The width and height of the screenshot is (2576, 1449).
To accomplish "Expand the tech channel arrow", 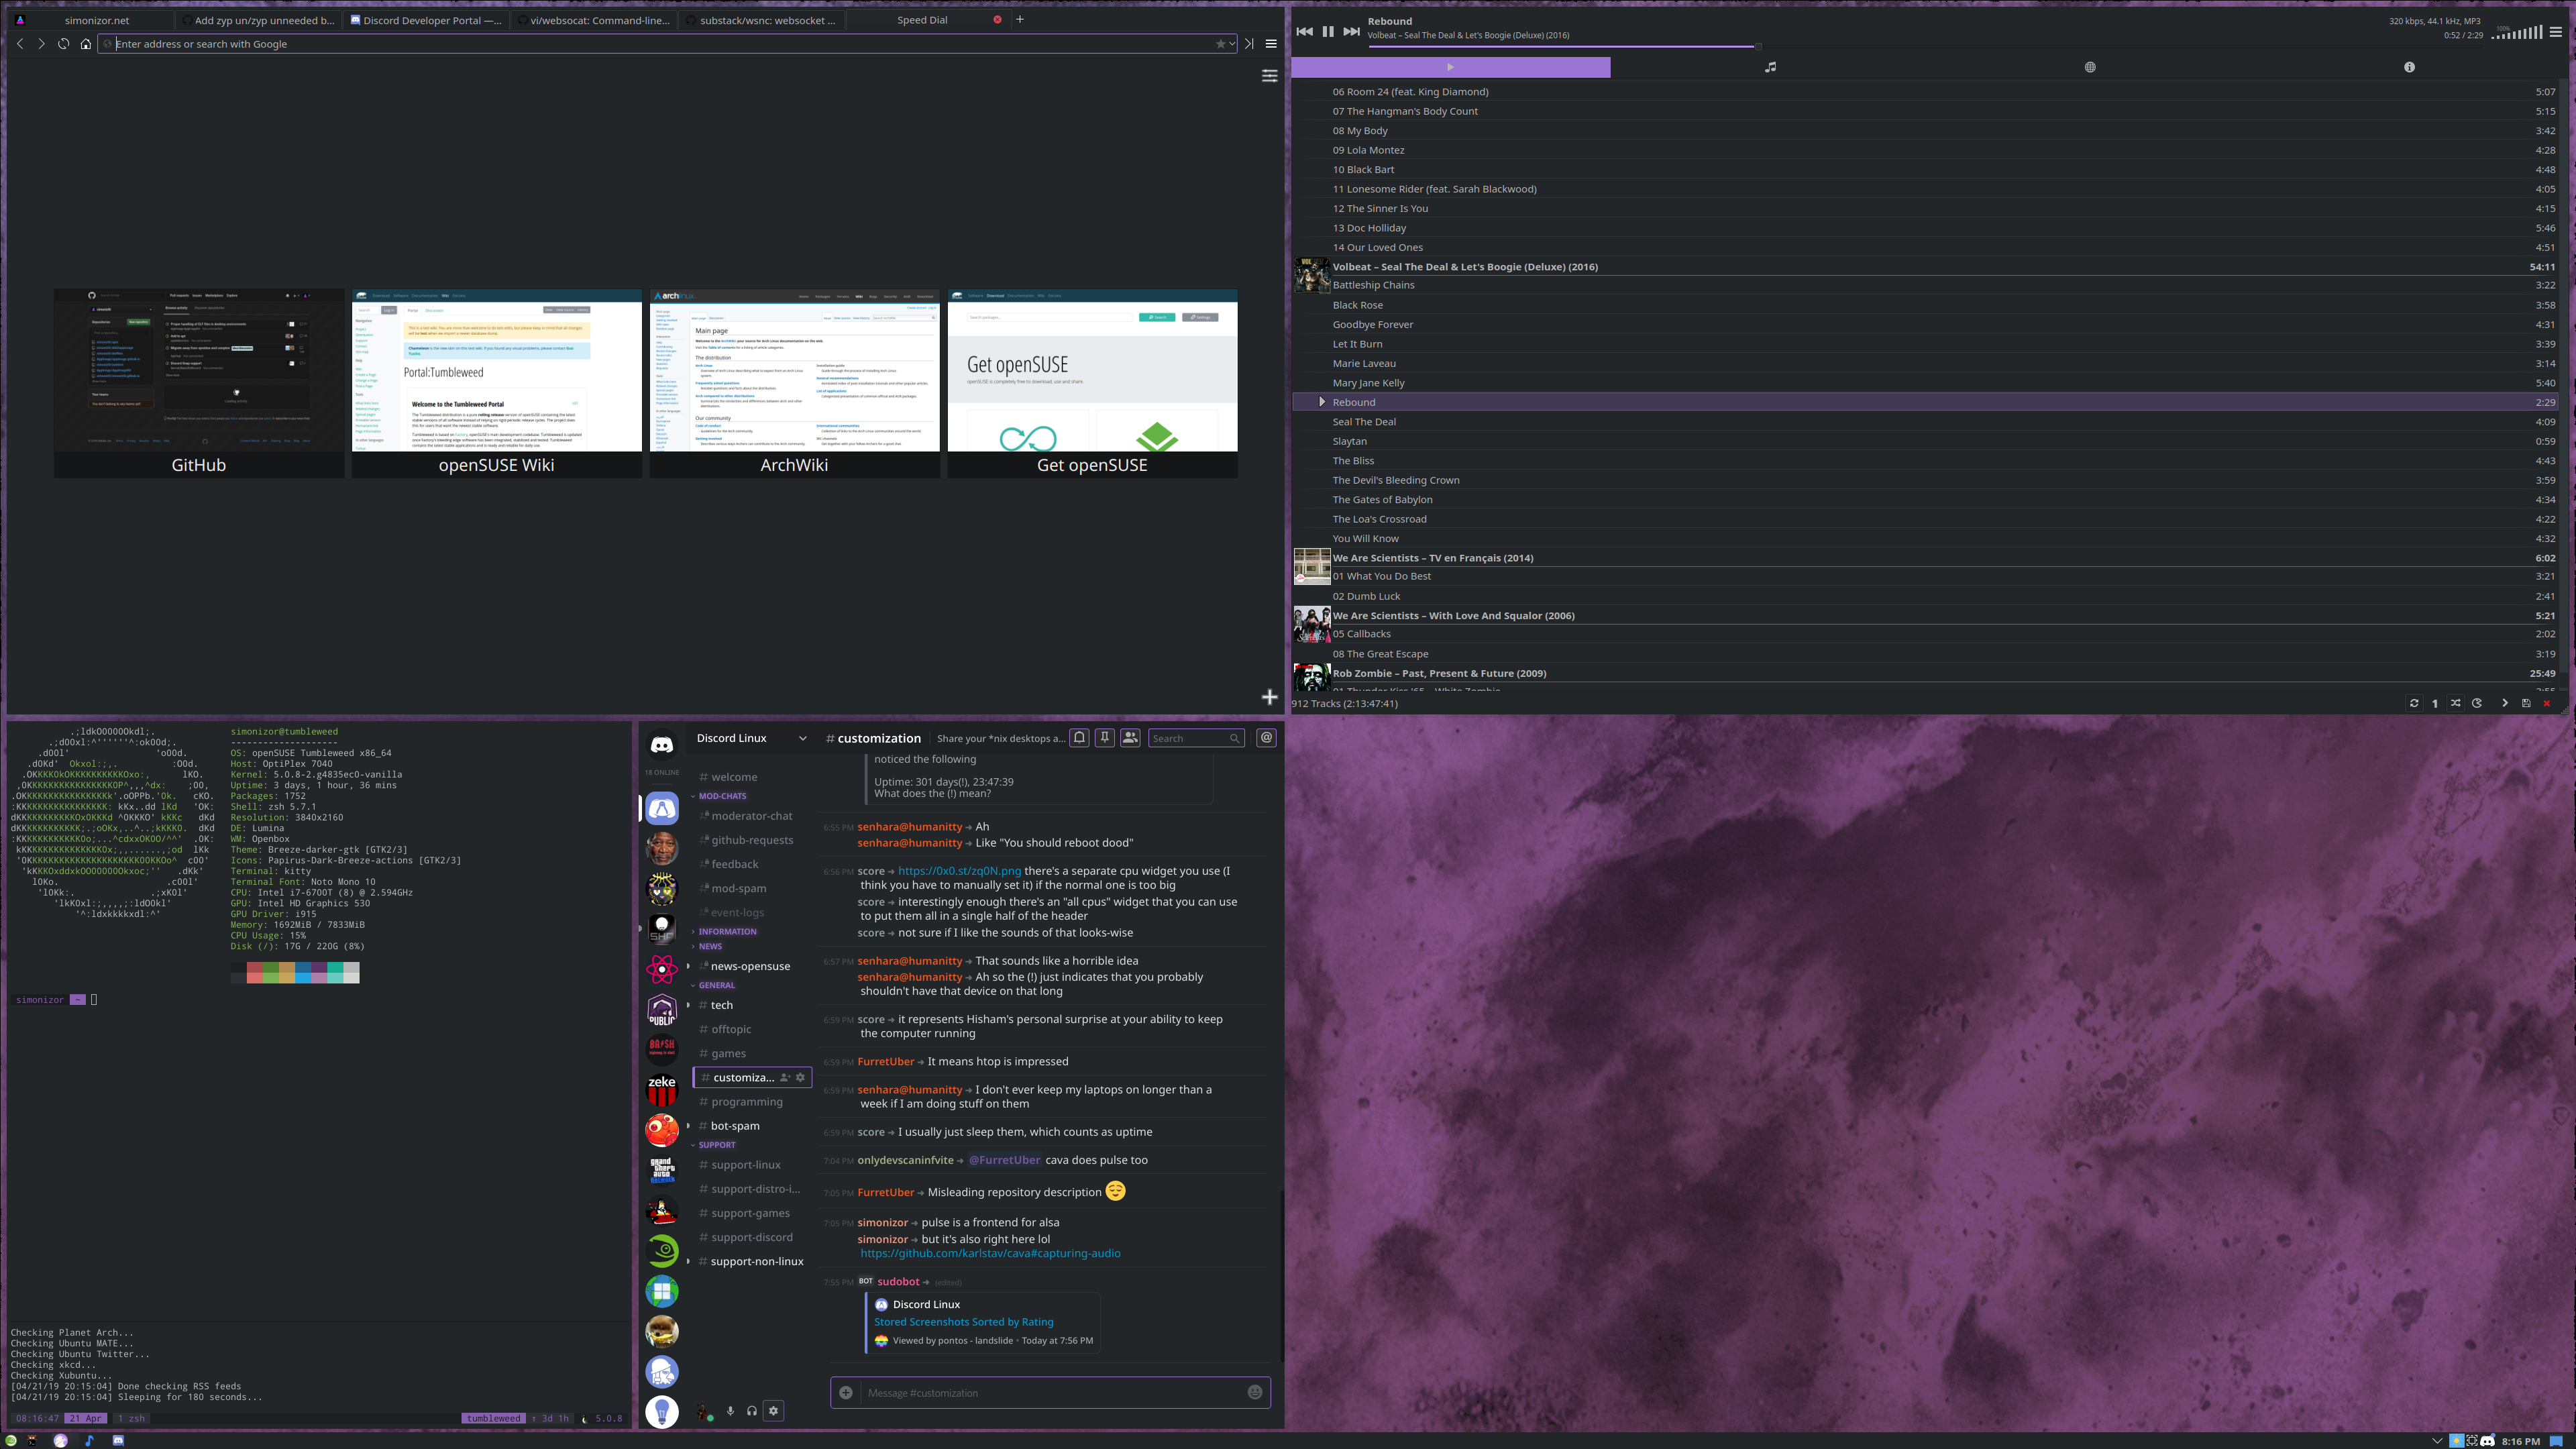I will pos(688,1005).
